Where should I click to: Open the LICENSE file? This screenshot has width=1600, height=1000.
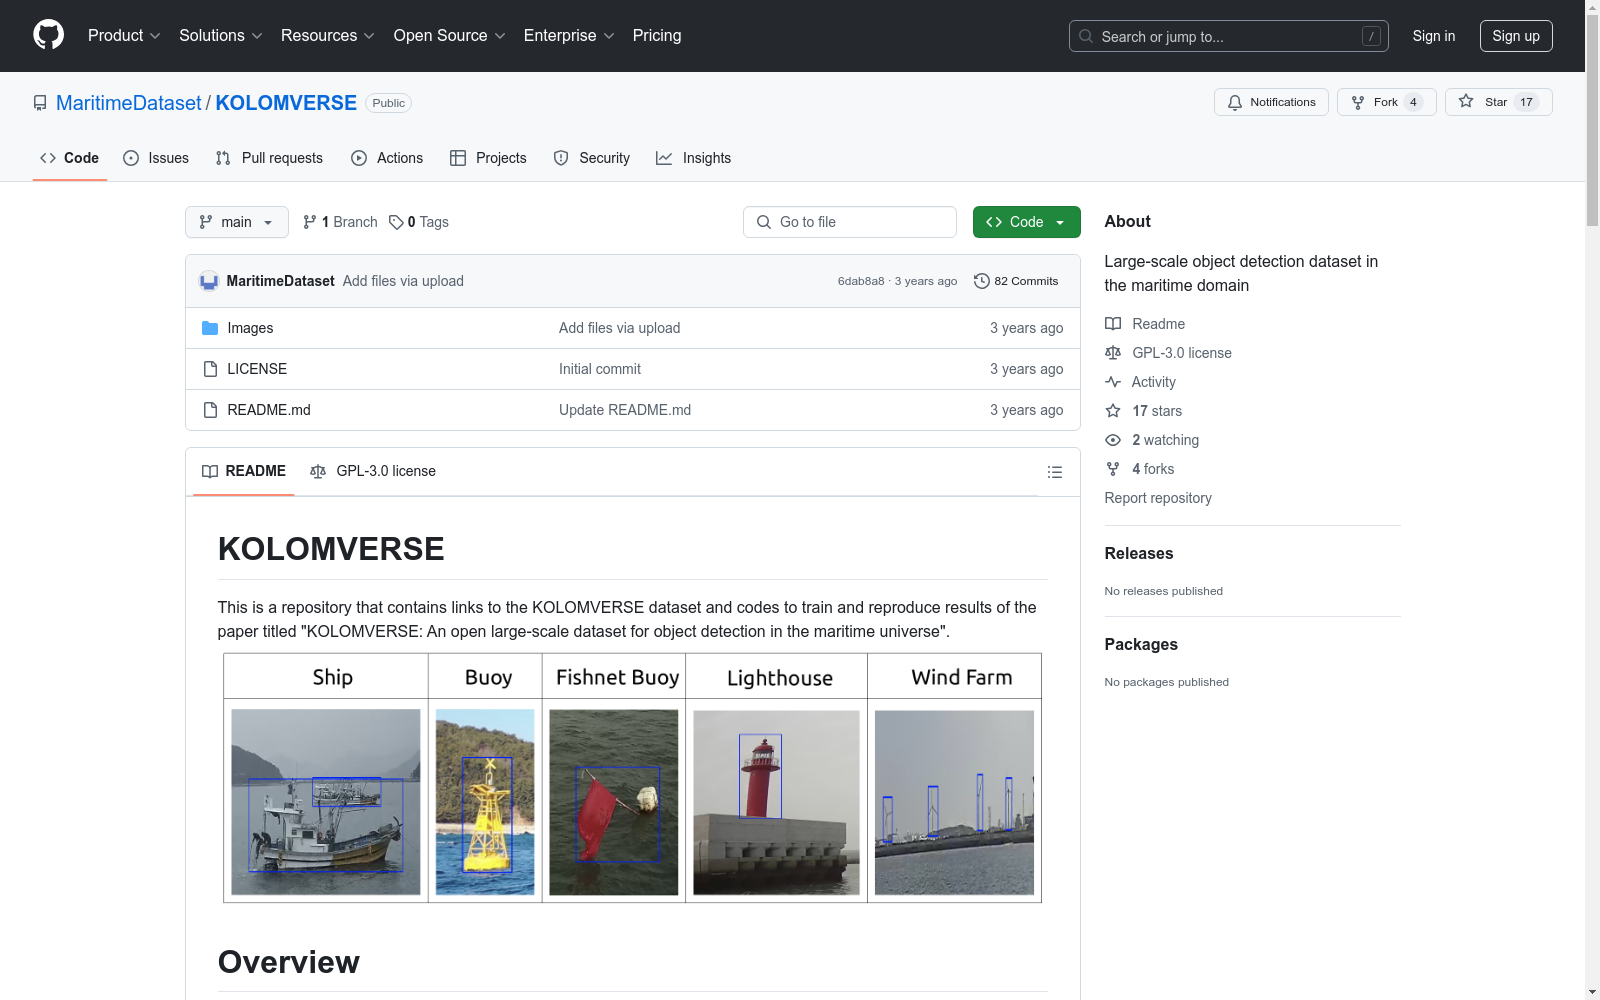pyautogui.click(x=257, y=369)
